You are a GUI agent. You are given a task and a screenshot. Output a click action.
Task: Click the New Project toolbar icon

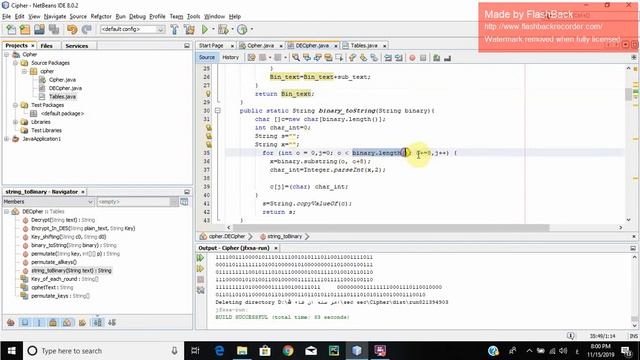(25, 29)
